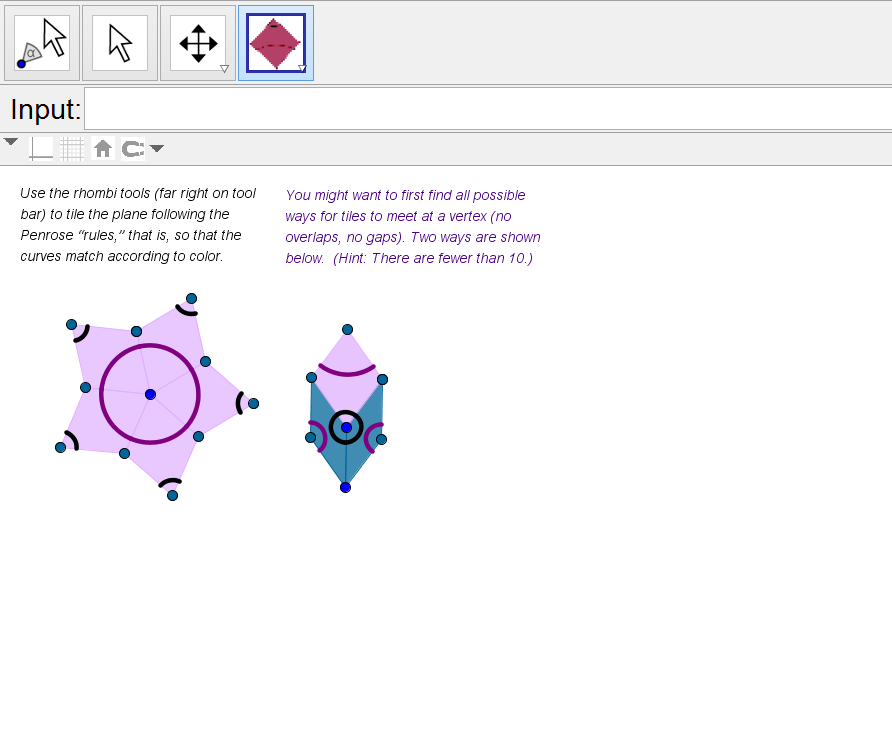Expand the point capturing dropdown arrow

point(157,148)
